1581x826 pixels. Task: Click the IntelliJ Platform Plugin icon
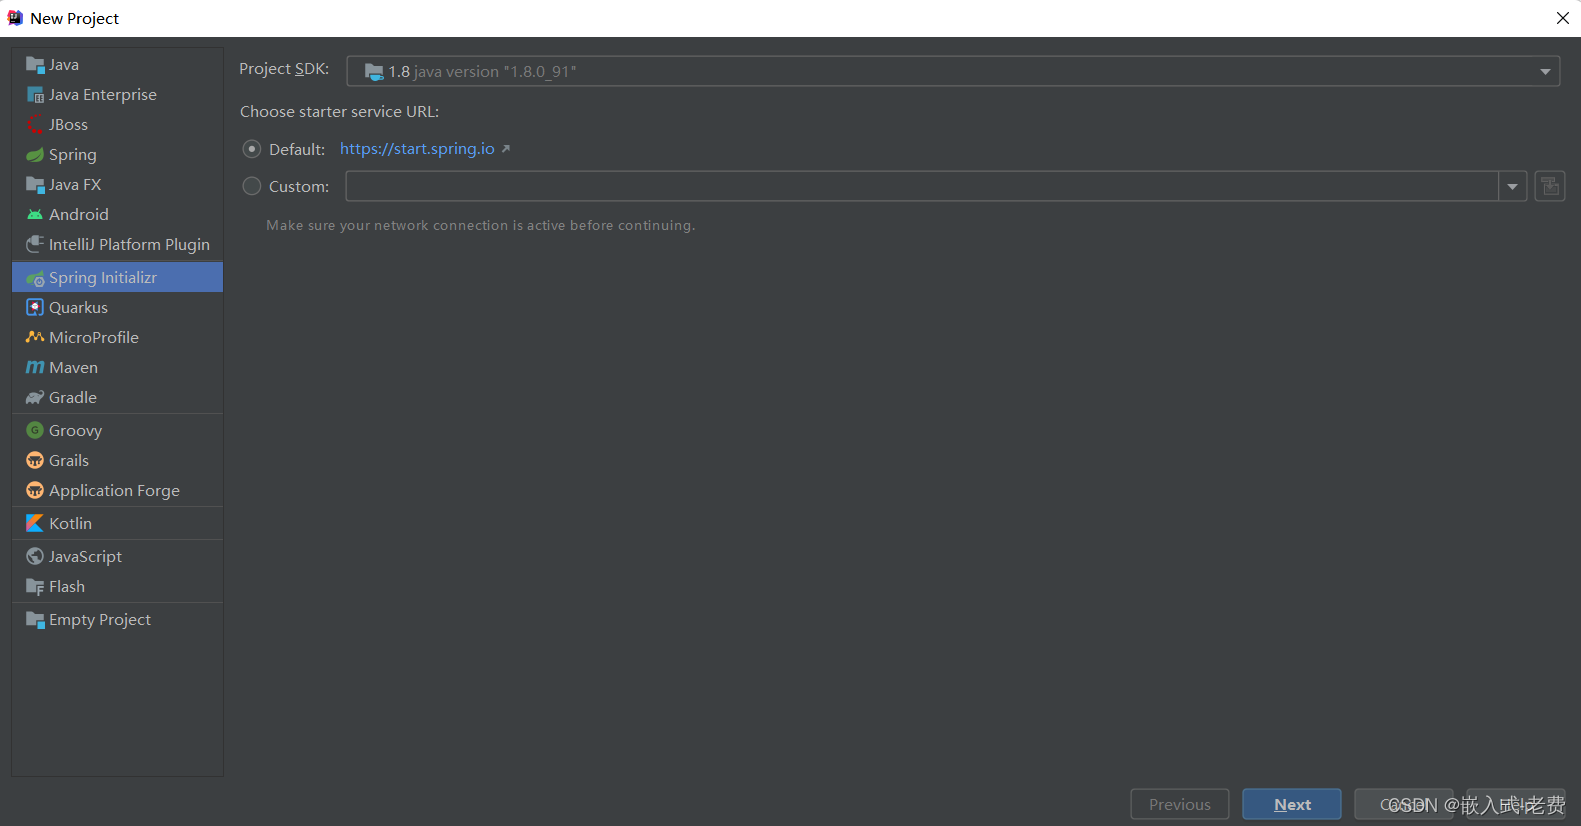35,245
